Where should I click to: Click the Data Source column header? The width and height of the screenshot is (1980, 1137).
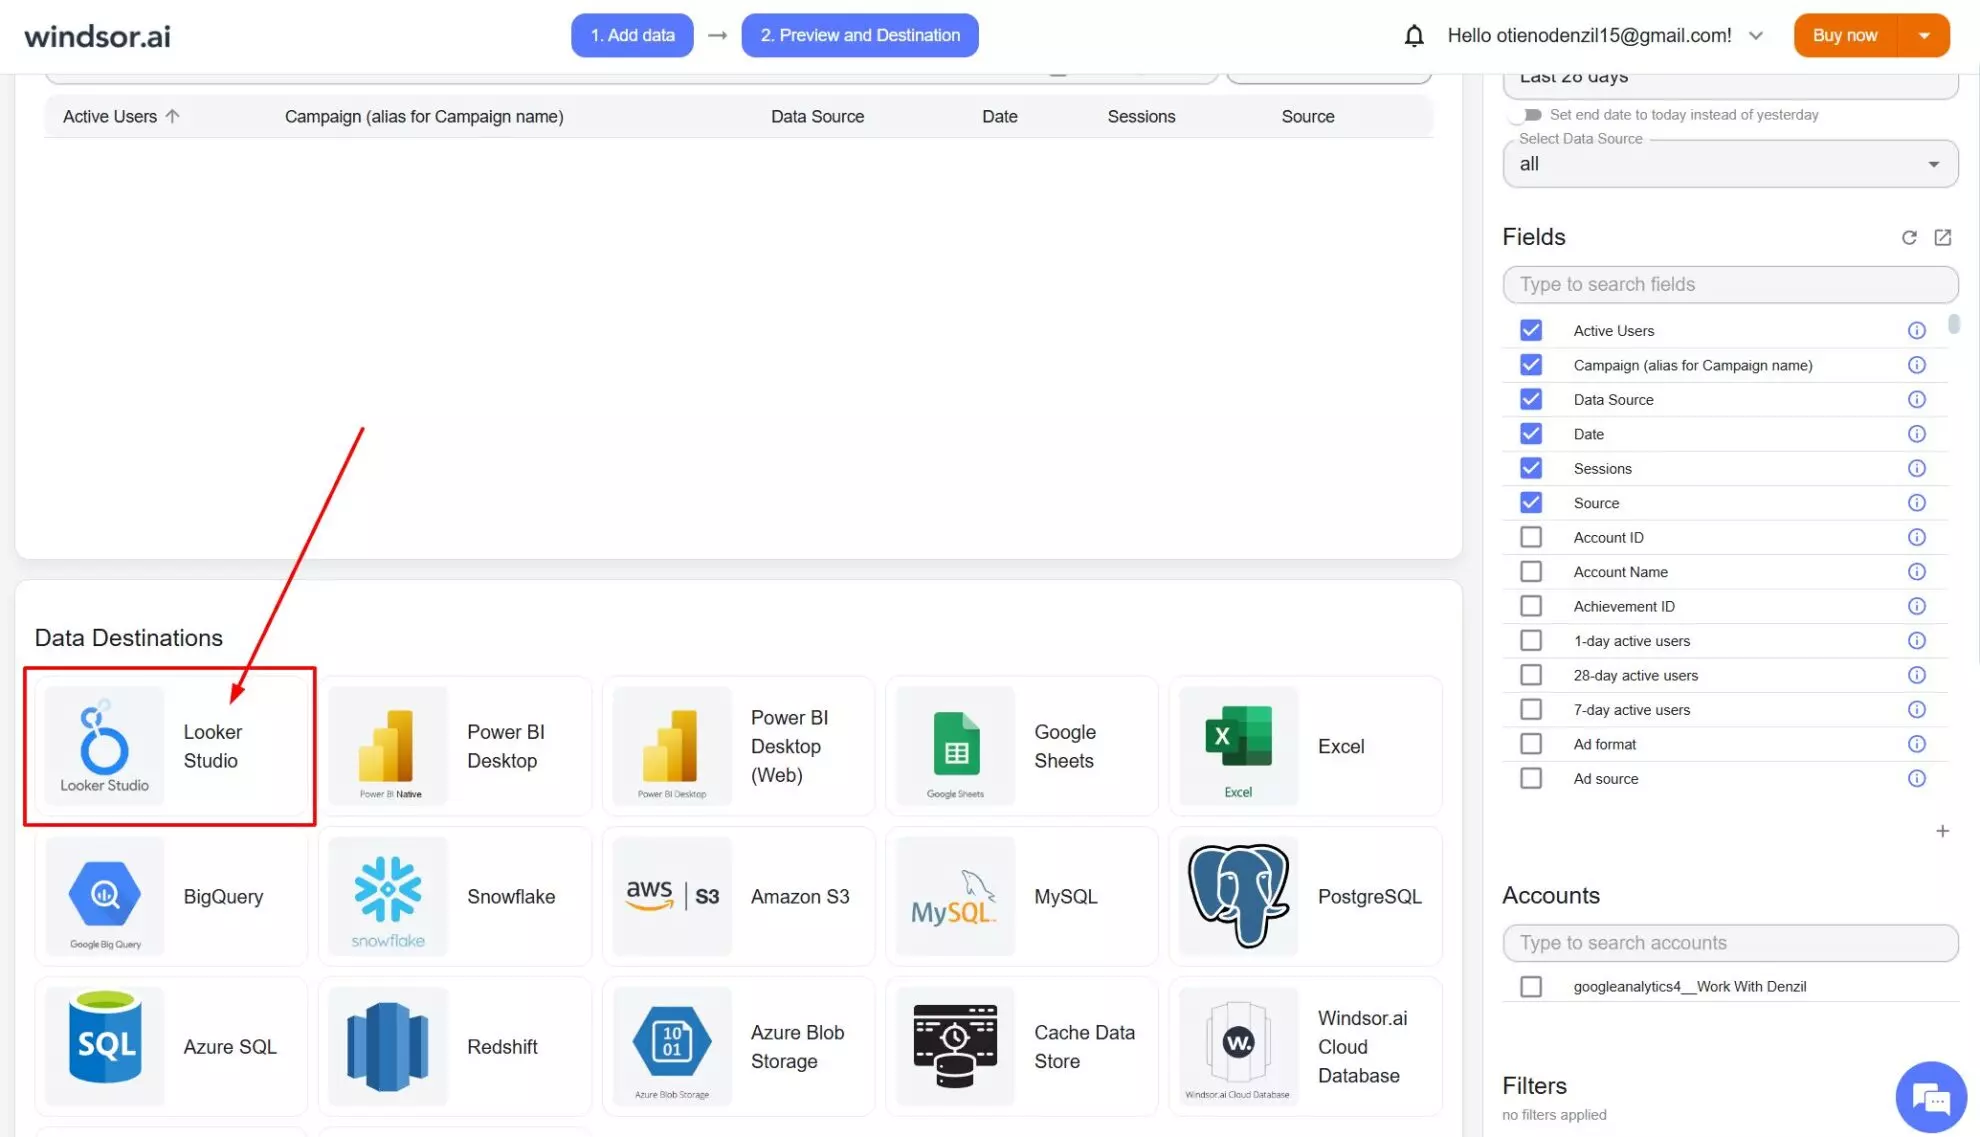click(817, 116)
